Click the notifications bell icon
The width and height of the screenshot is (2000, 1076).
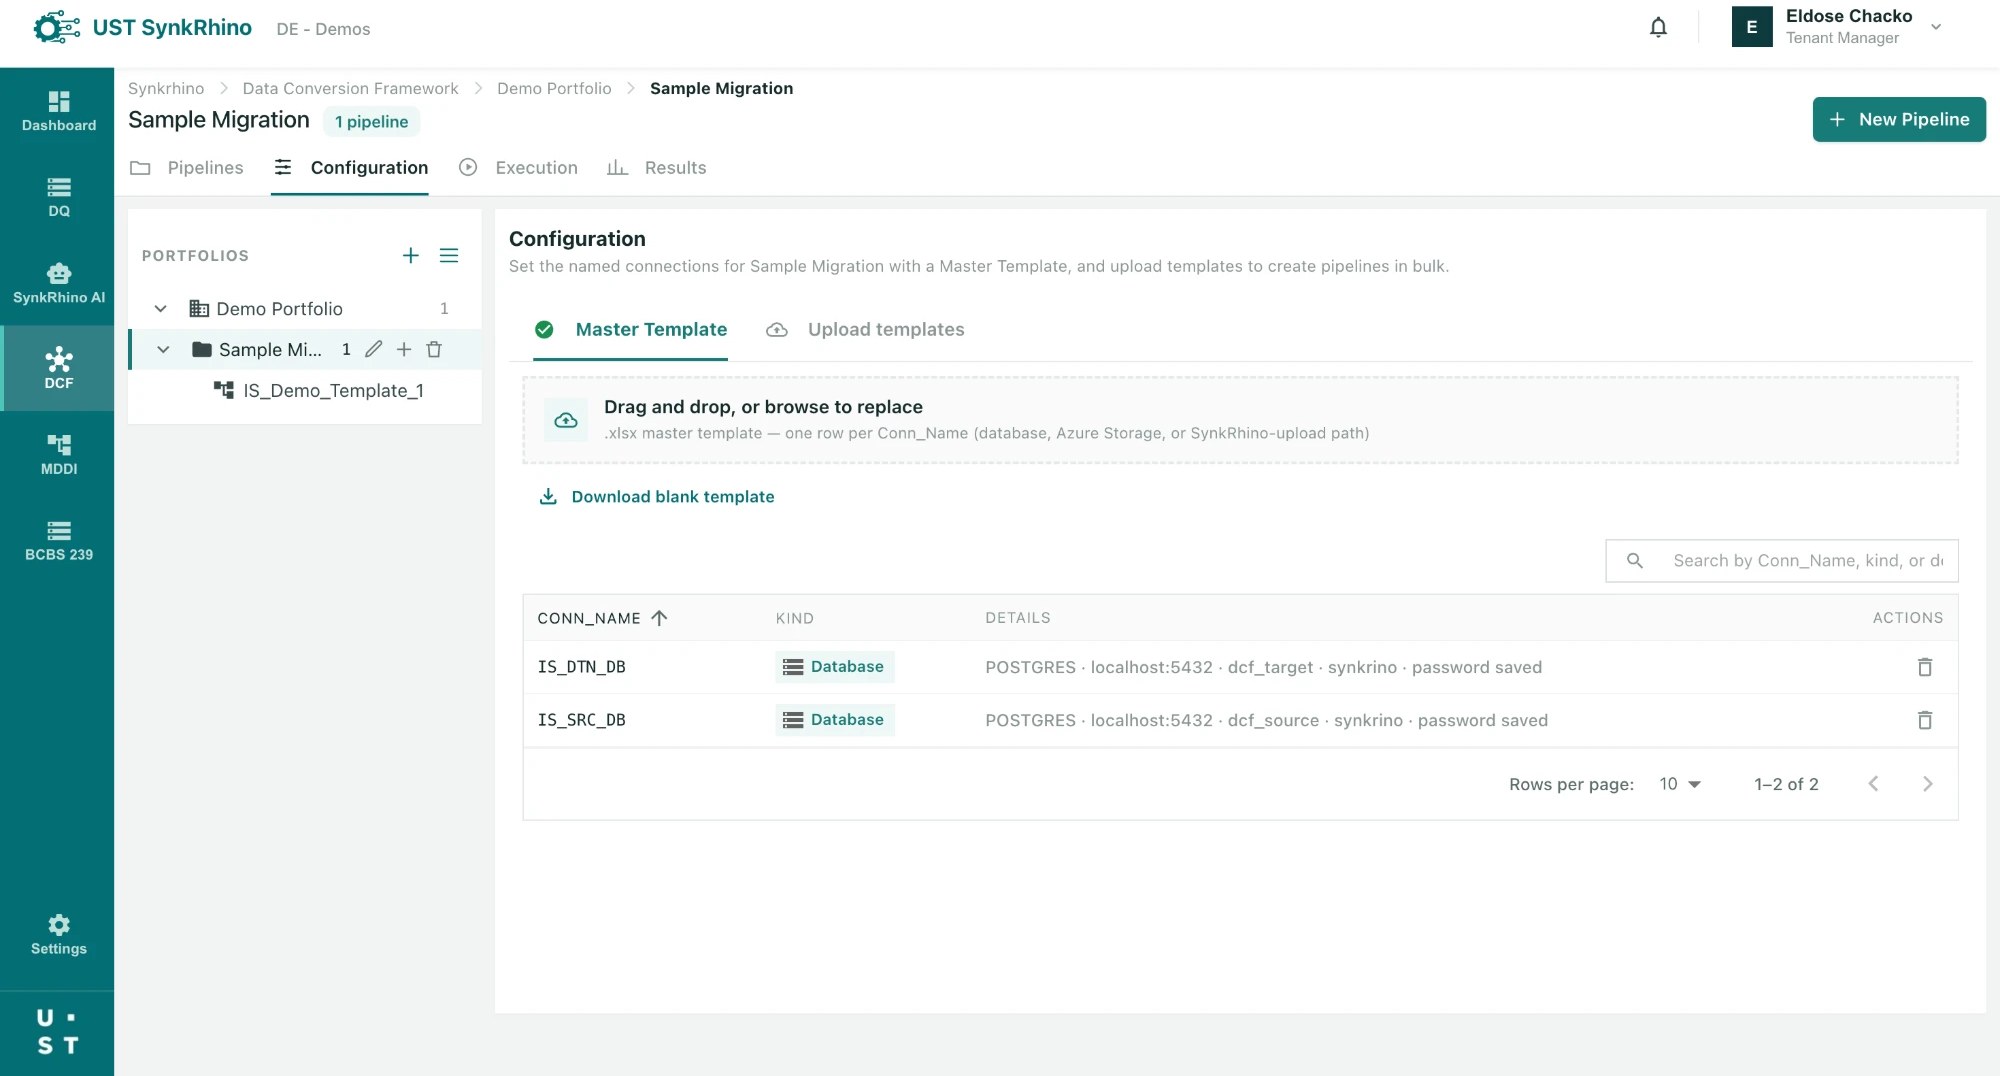click(x=1658, y=27)
